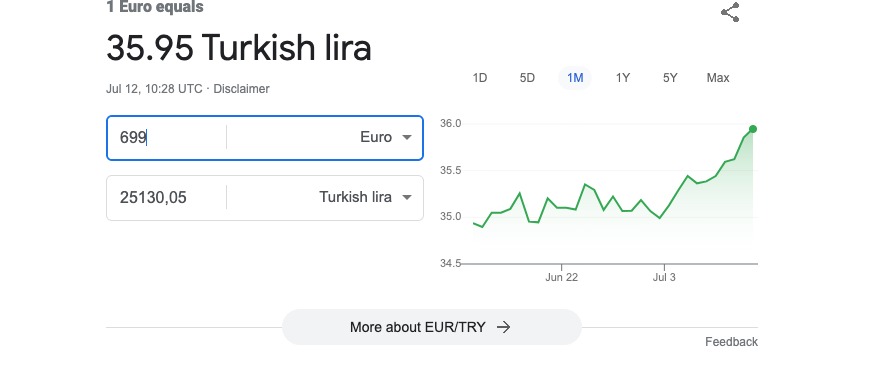
Task: Focus the 25130,05 lira amount field
Action: coord(167,197)
